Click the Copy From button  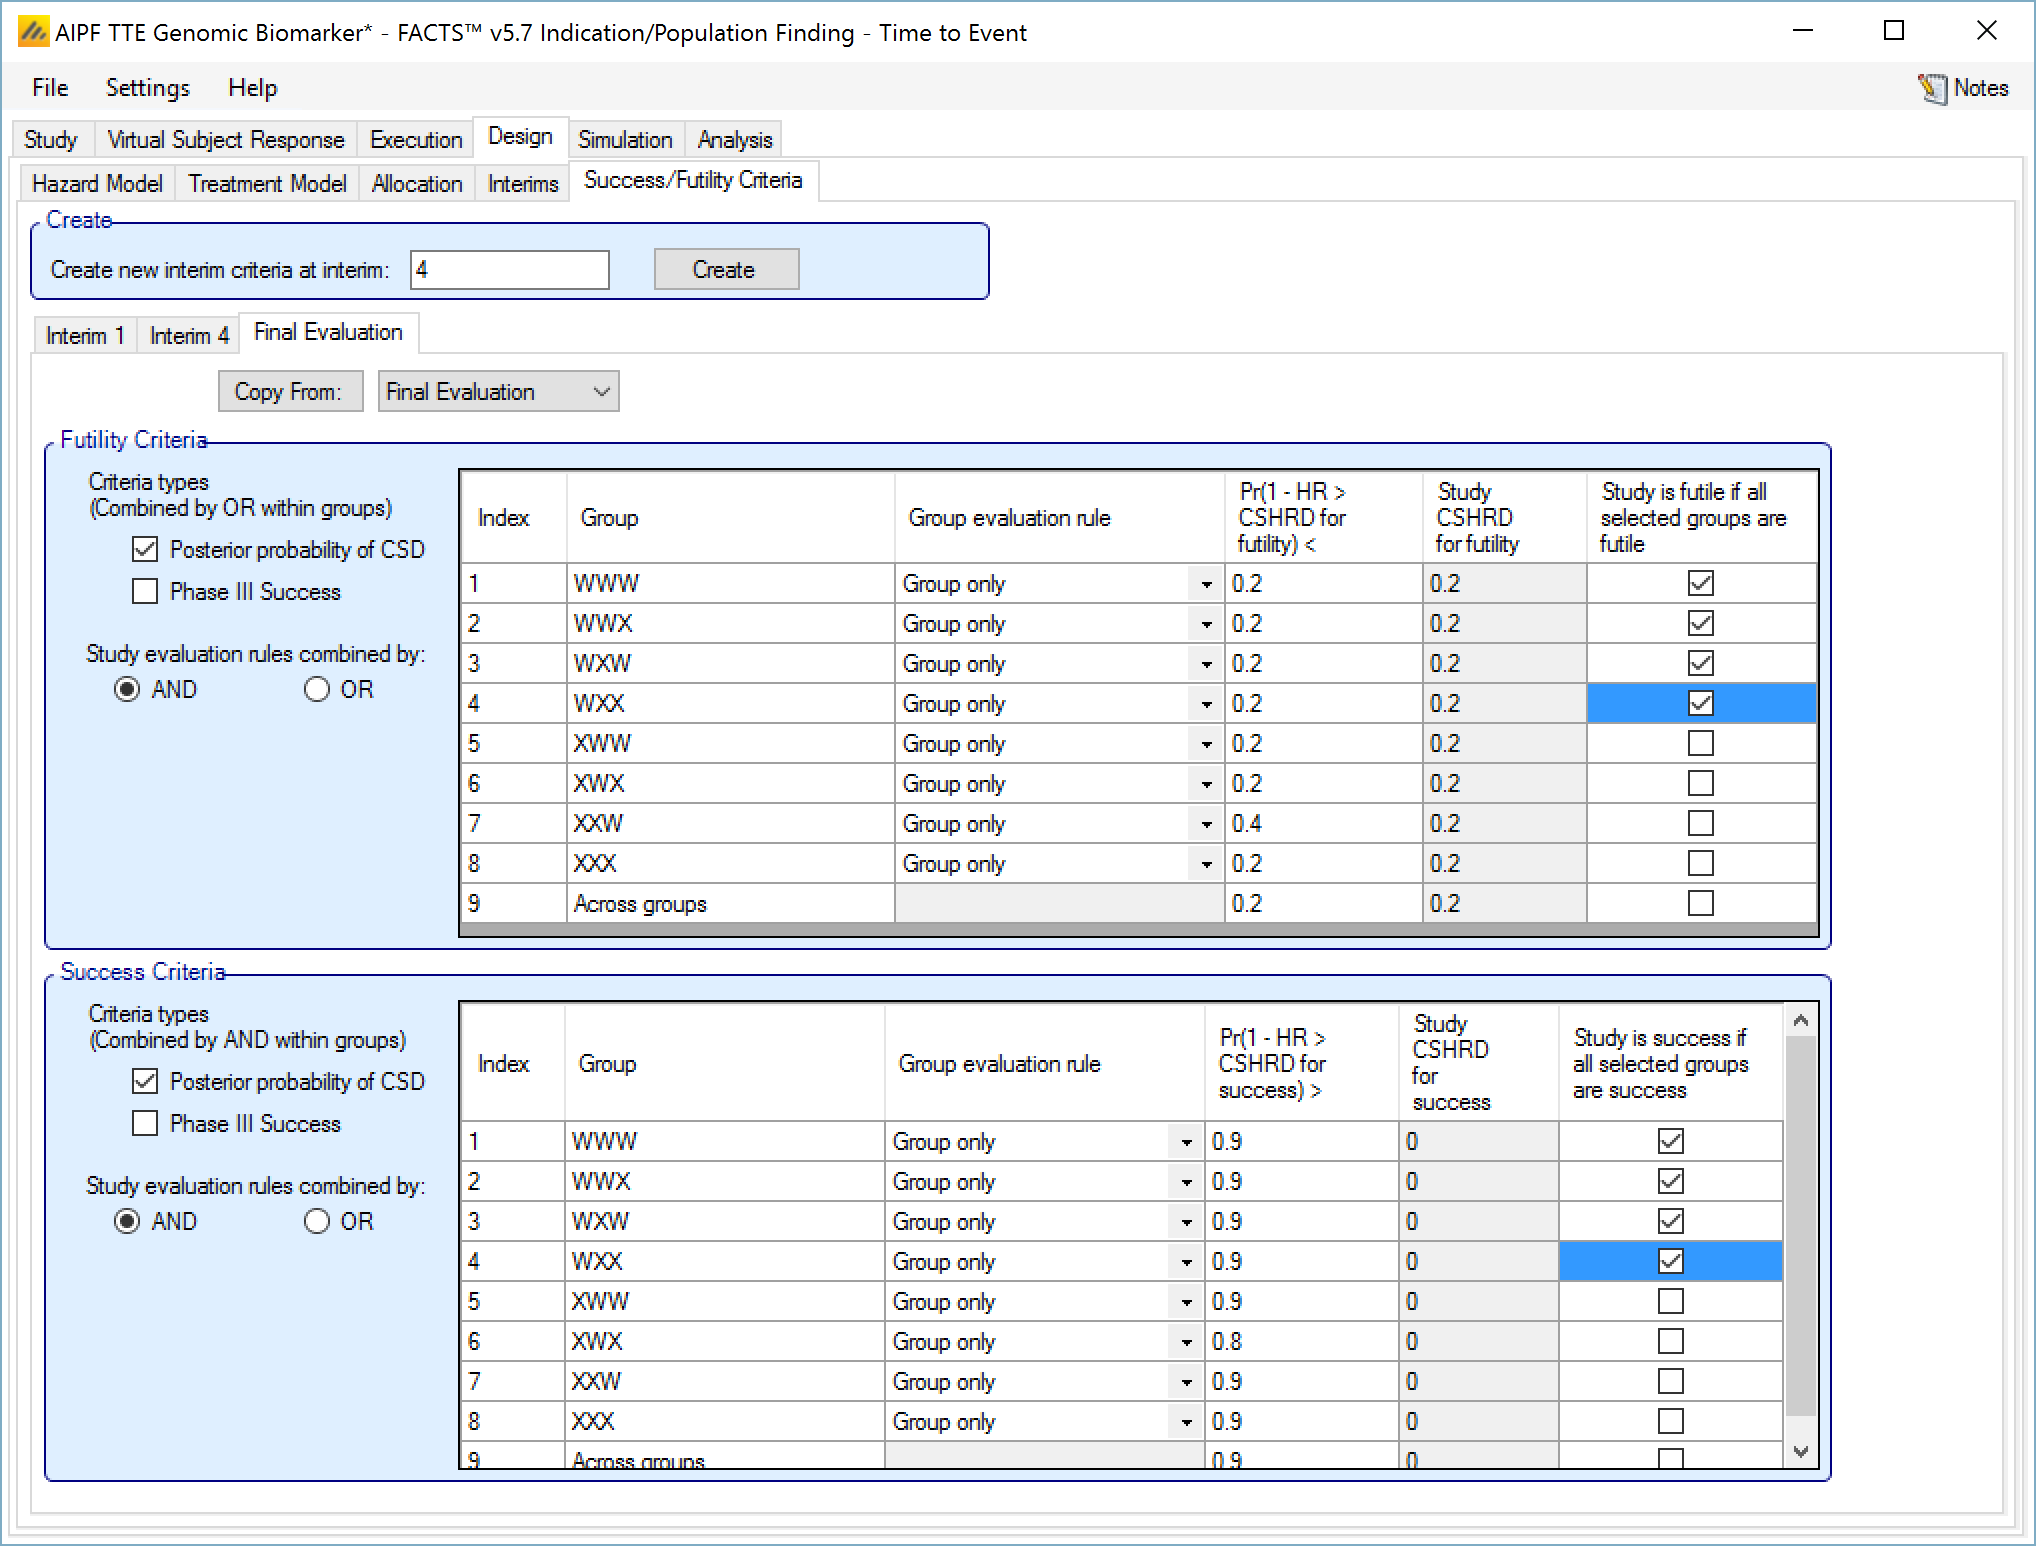click(x=289, y=392)
